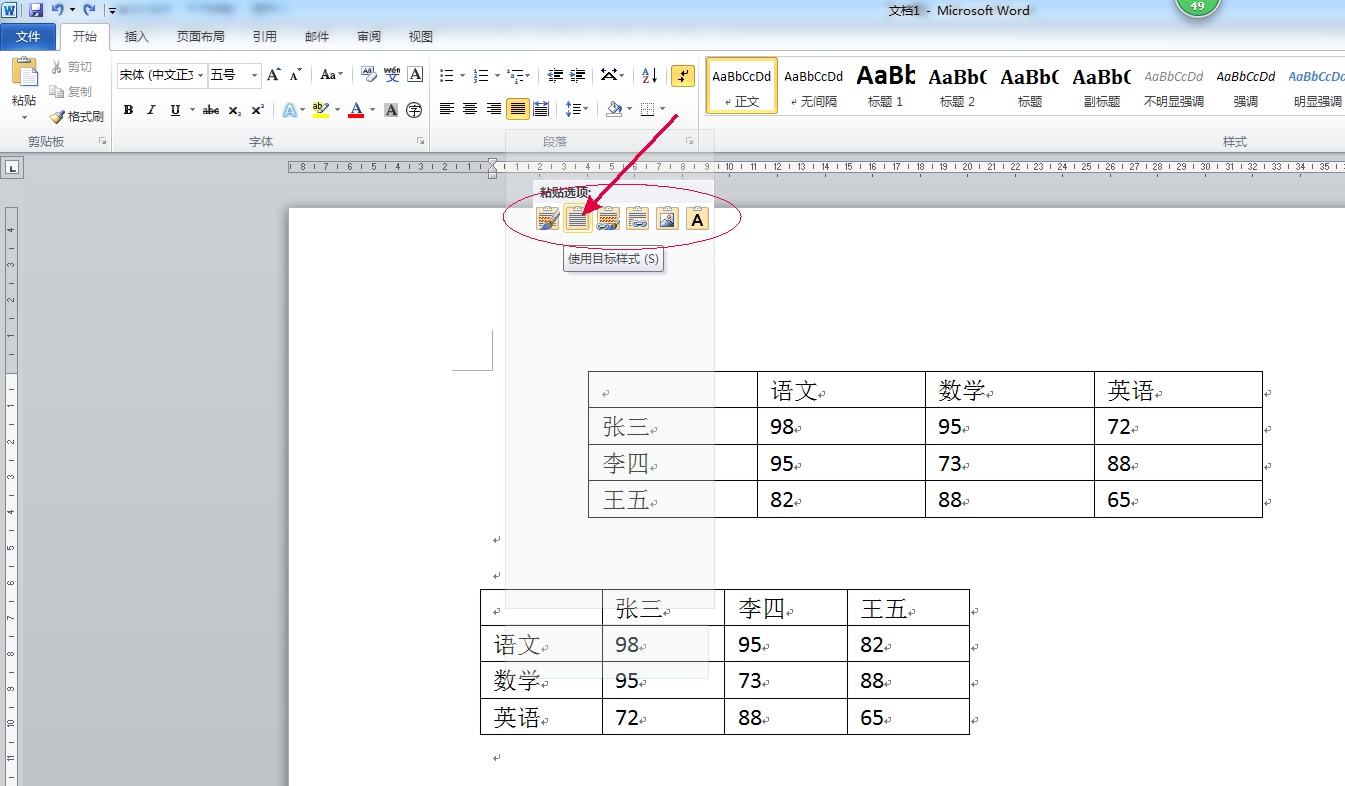Click the Grow Font icon
The width and height of the screenshot is (1345, 786).
[274, 76]
